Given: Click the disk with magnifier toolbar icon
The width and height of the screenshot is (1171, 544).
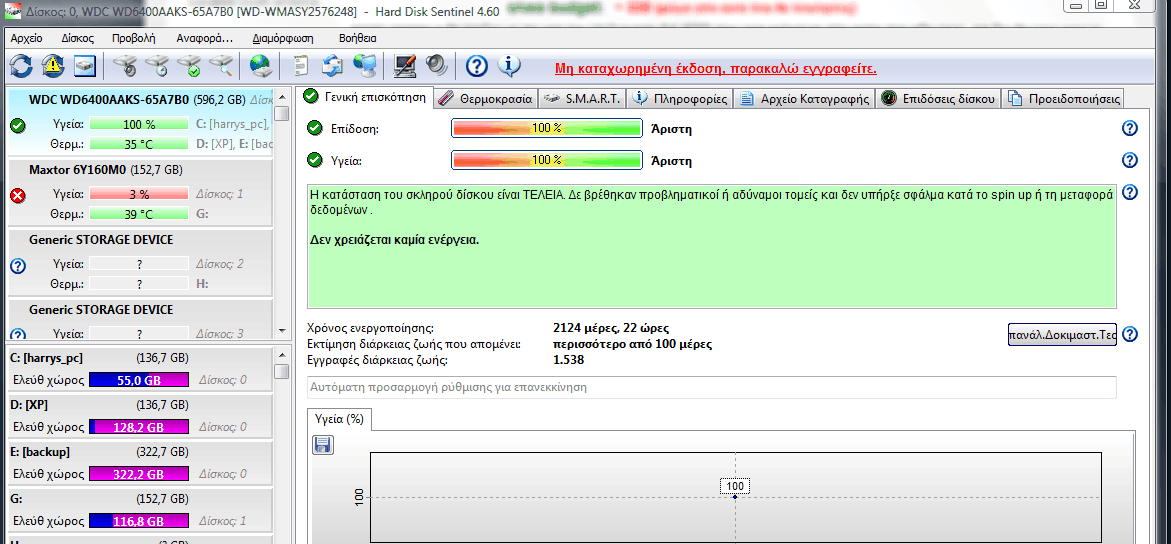Looking at the screenshot, I should [221, 67].
